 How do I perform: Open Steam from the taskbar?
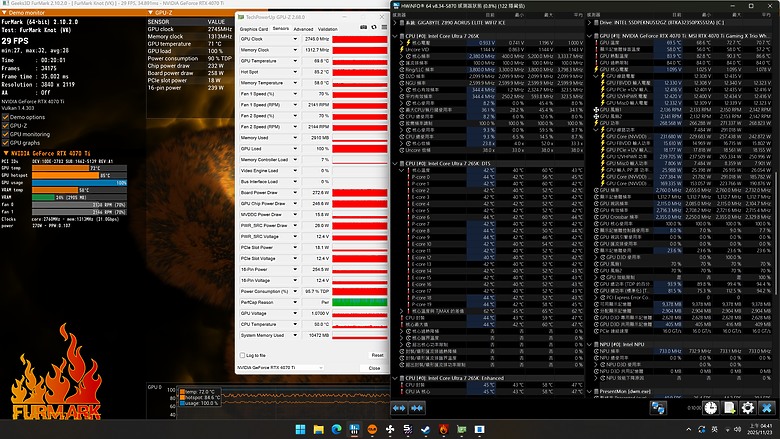click(425, 429)
